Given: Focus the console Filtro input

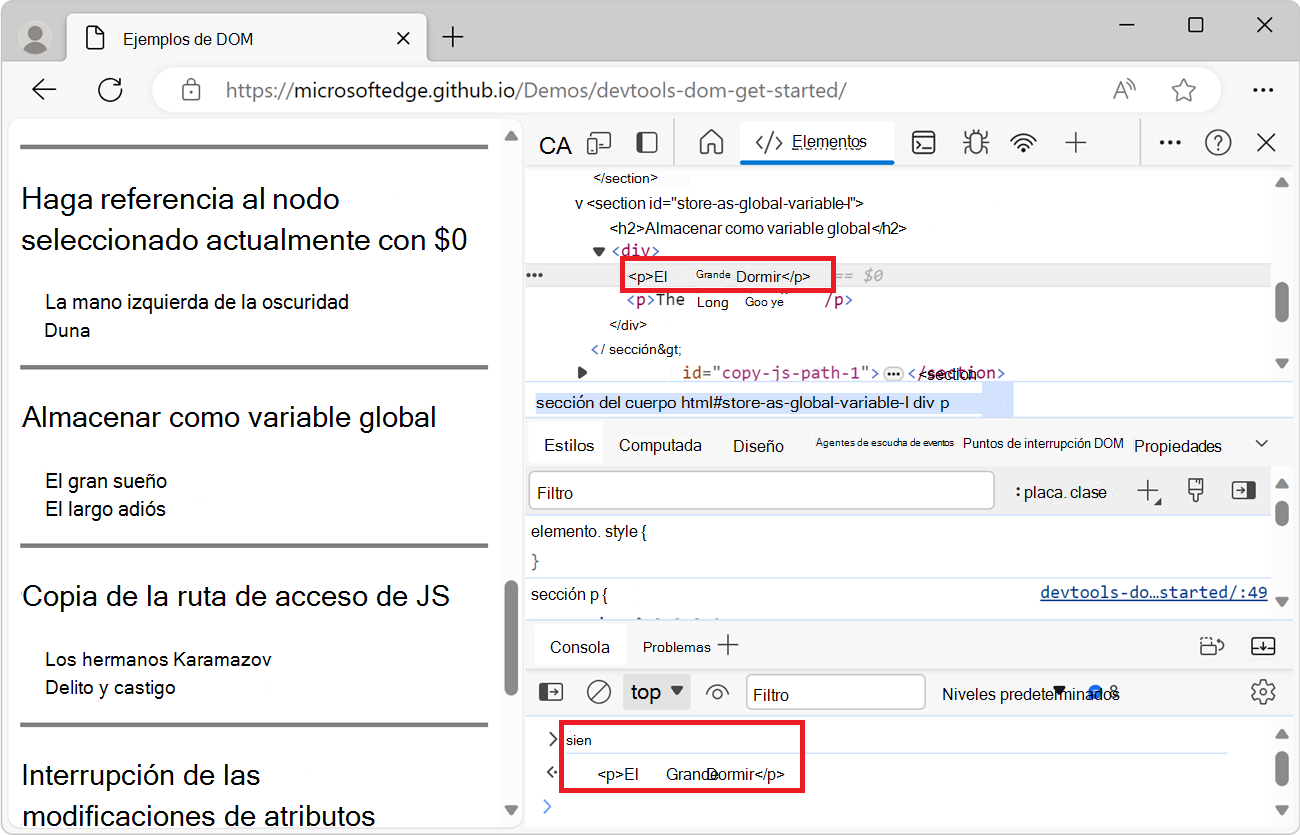Looking at the screenshot, I should [836, 693].
